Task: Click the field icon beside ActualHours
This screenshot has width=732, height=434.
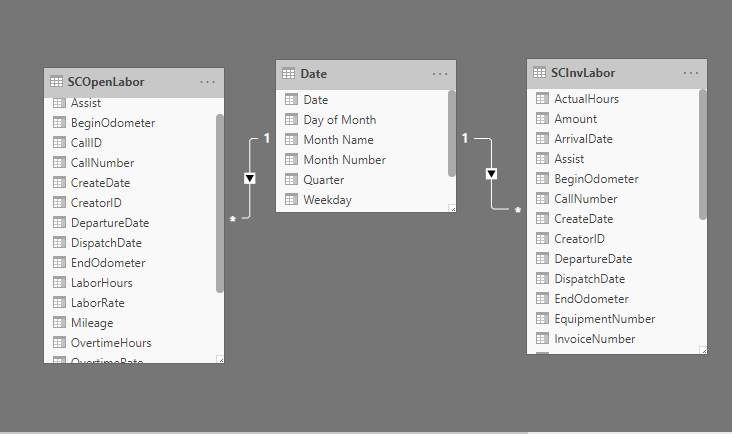Action: (542, 98)
